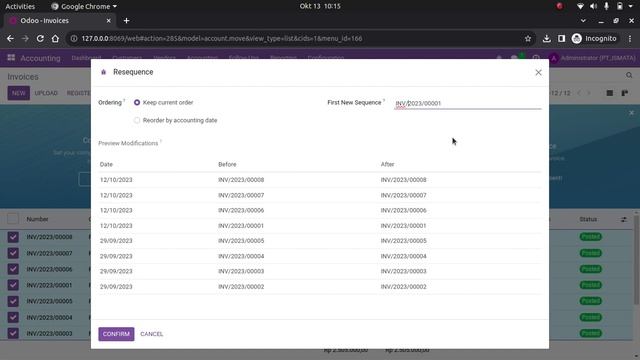Click the microphone status icon
The width and height of the screenshot is (640, 360).
(x=607, y=6)
